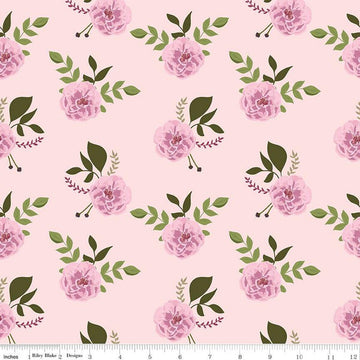Click the ruler number 11
The image size is (360, 360).
[331, 357]
